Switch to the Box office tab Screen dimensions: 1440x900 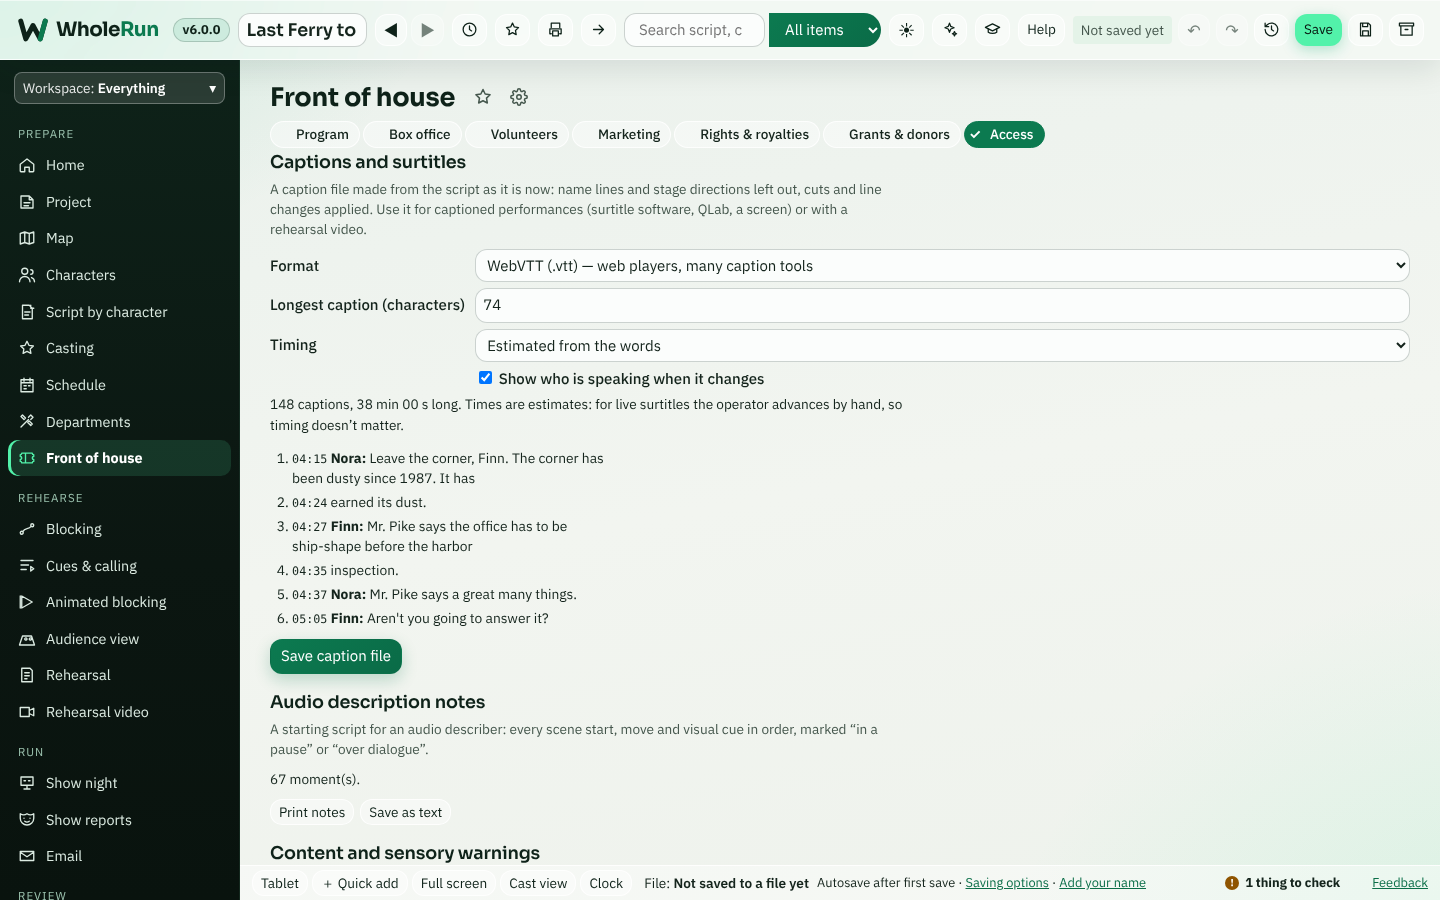point(412,135)
